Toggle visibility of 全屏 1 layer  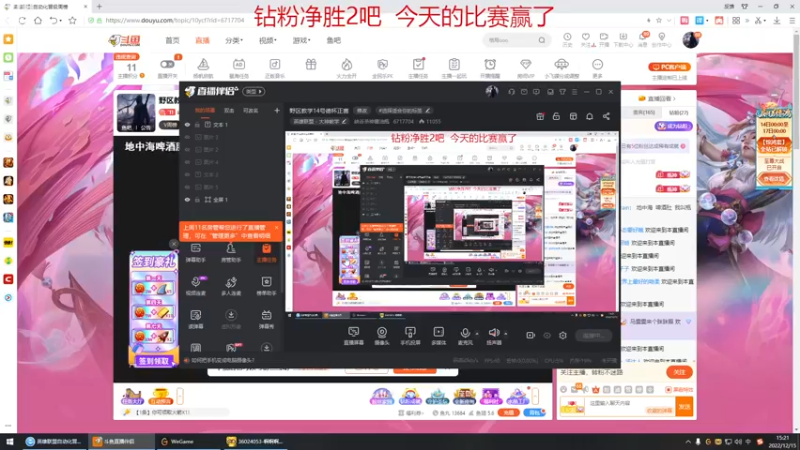click(187, 199)
